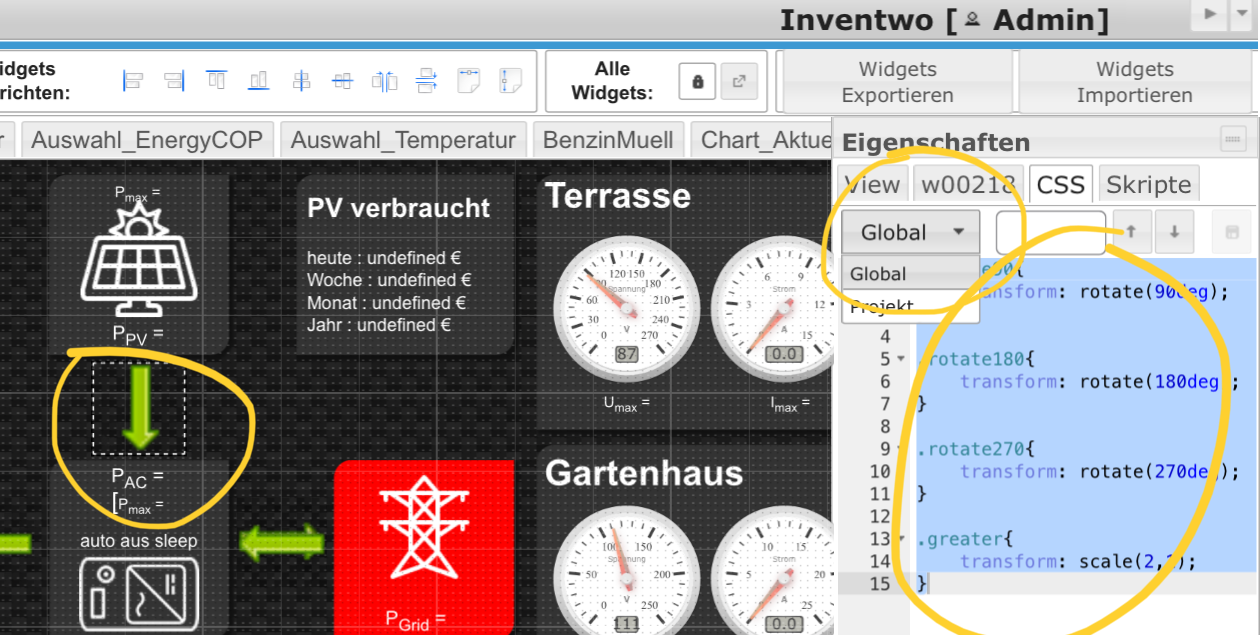Image resolution: width=1260 pixels, height=635 pixels.
Task: Click Widgets Importieren button
Action: (x=1134, y=82)
